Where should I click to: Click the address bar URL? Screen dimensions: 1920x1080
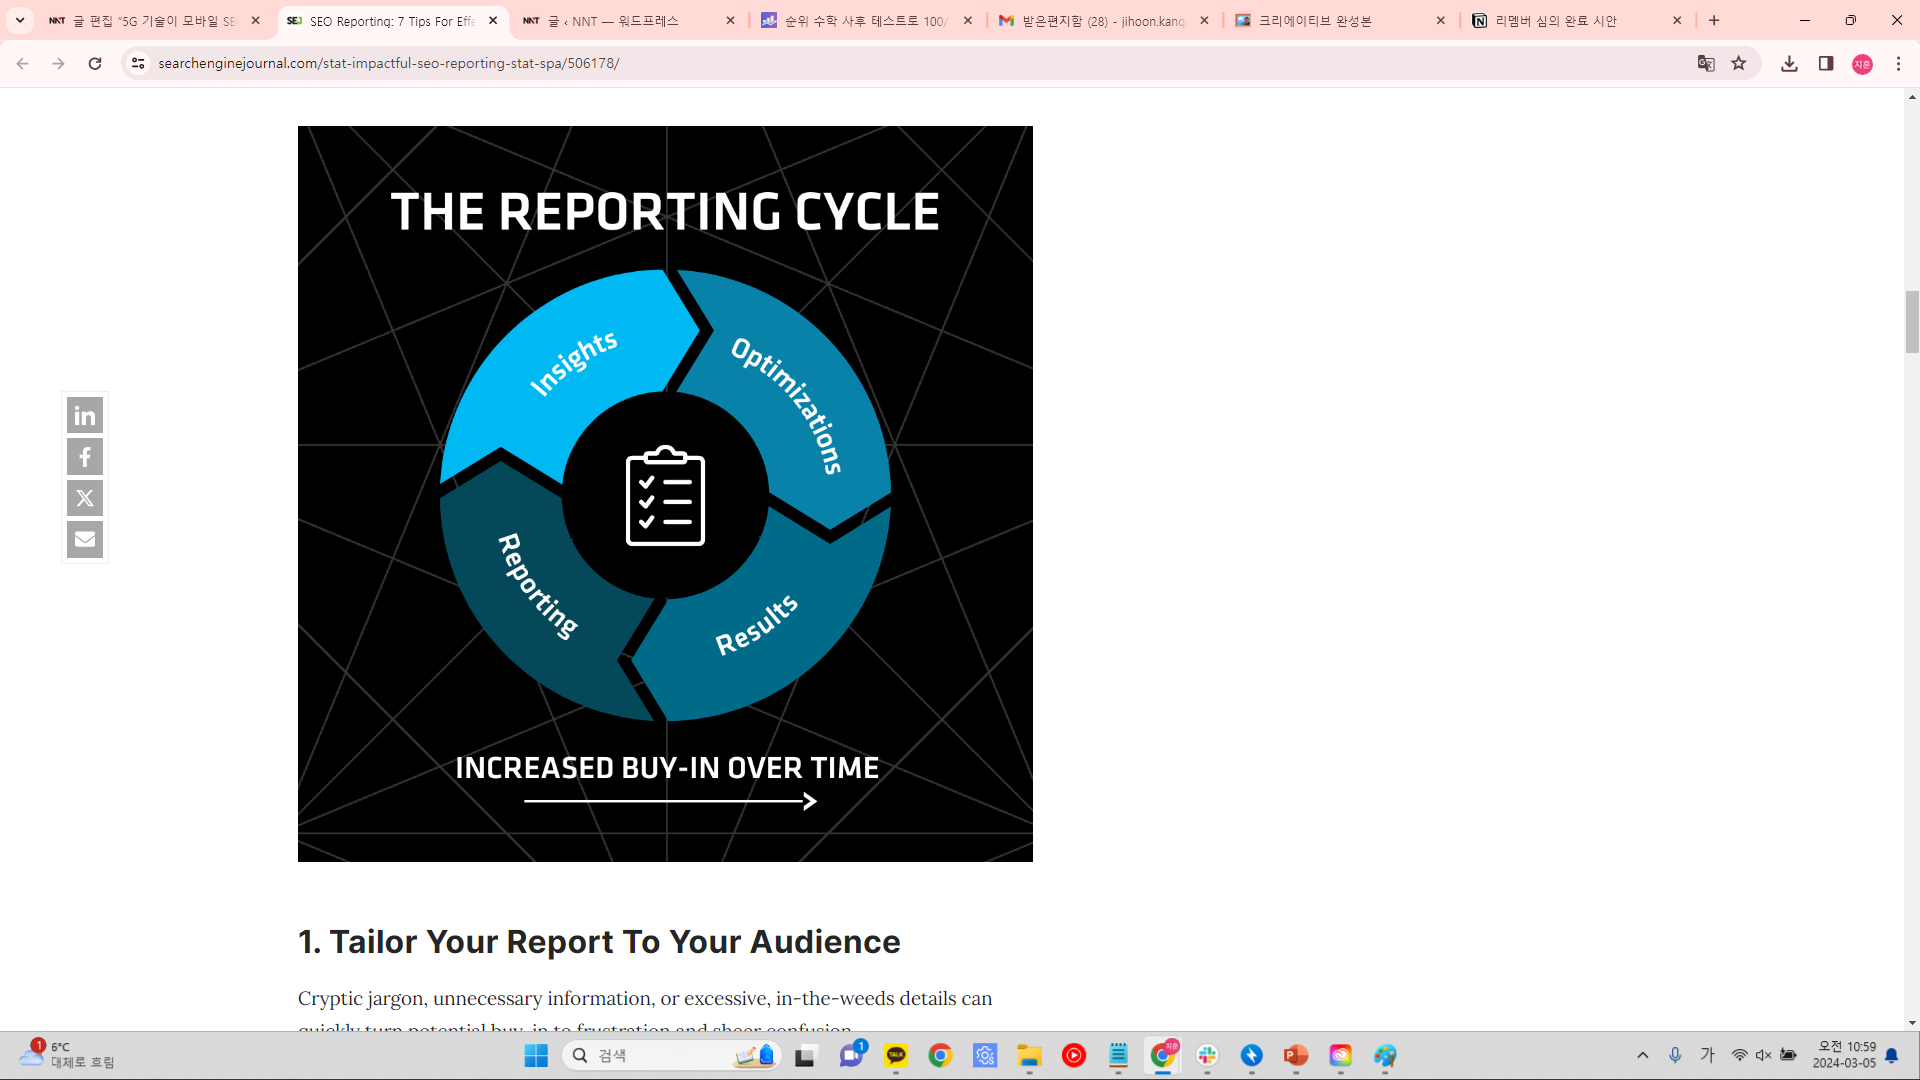pyautogui.click(x=389, y=63)
